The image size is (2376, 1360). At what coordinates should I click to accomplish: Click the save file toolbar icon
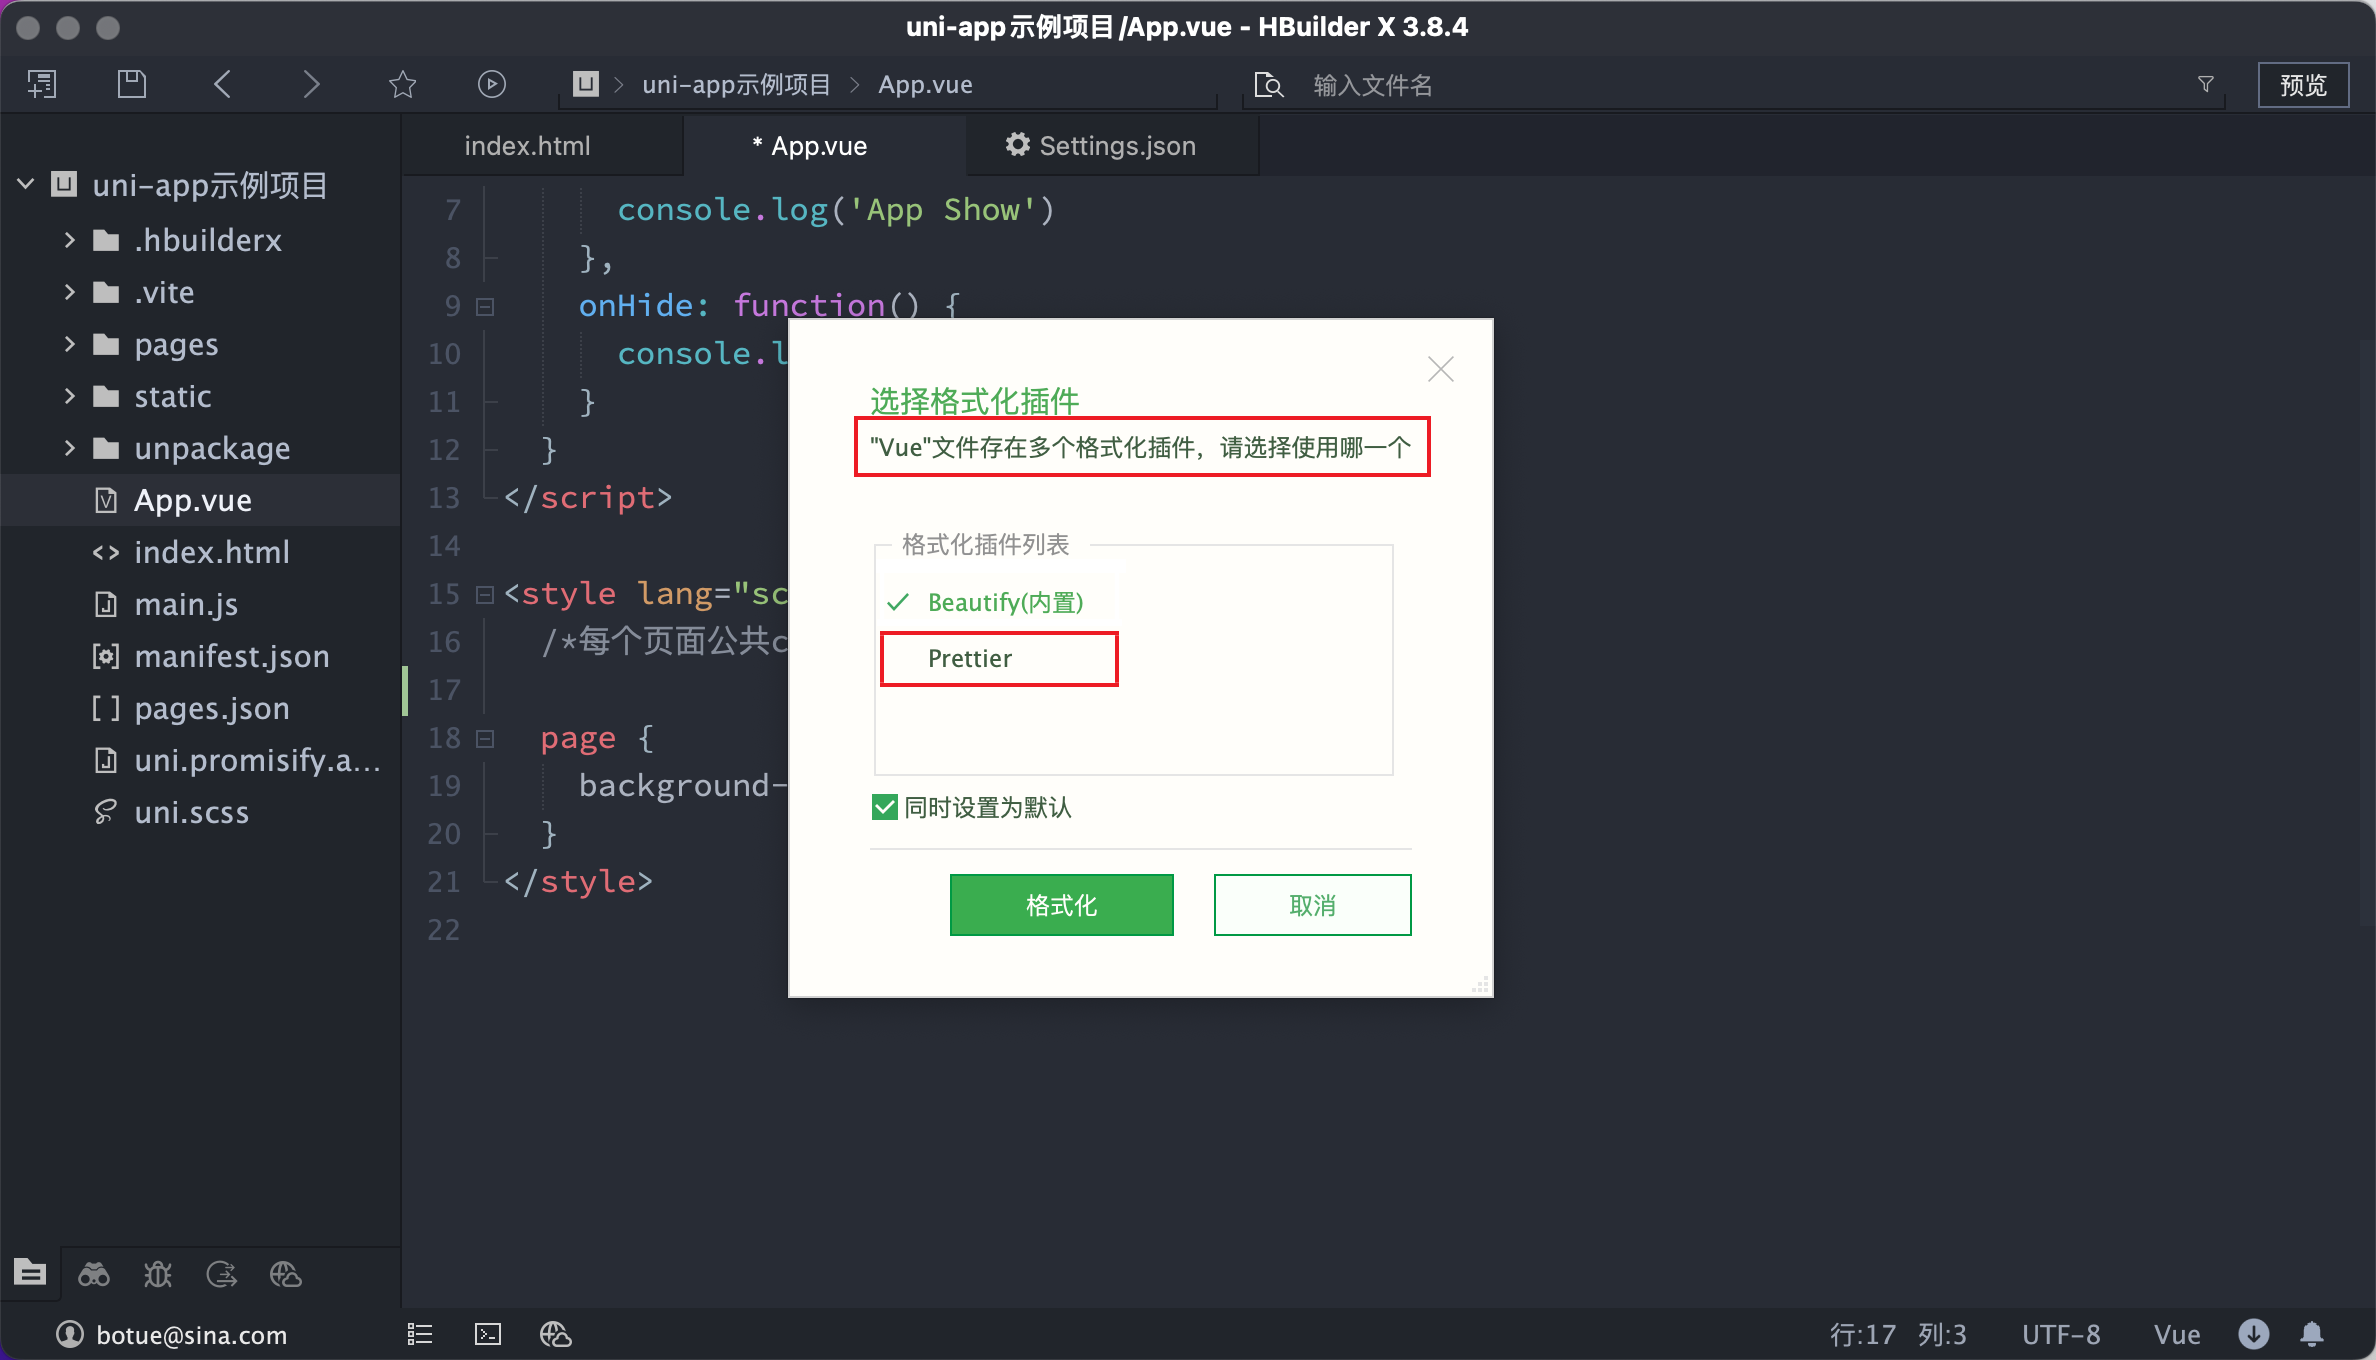click(131, 84)
